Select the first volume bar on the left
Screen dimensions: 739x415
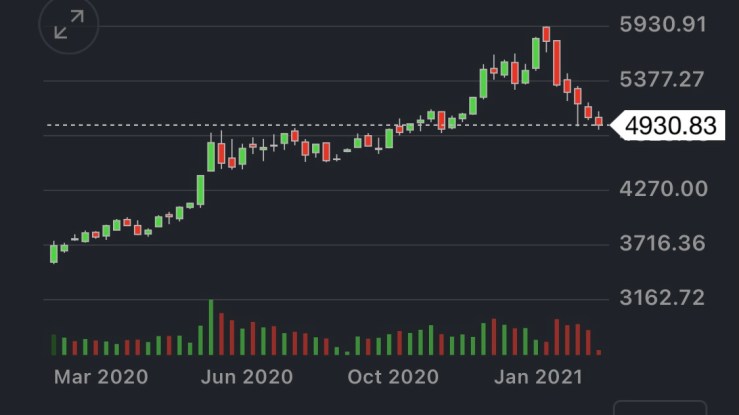54,345
